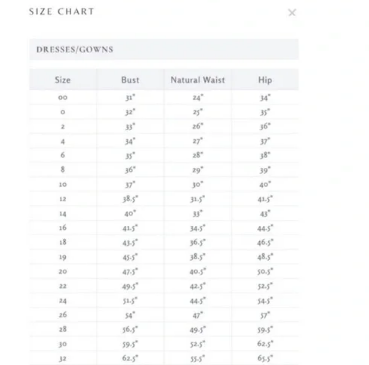Click the 52.5" hip value for size 22
This screenshot has width=369, height=365.
tap(265, 286)
